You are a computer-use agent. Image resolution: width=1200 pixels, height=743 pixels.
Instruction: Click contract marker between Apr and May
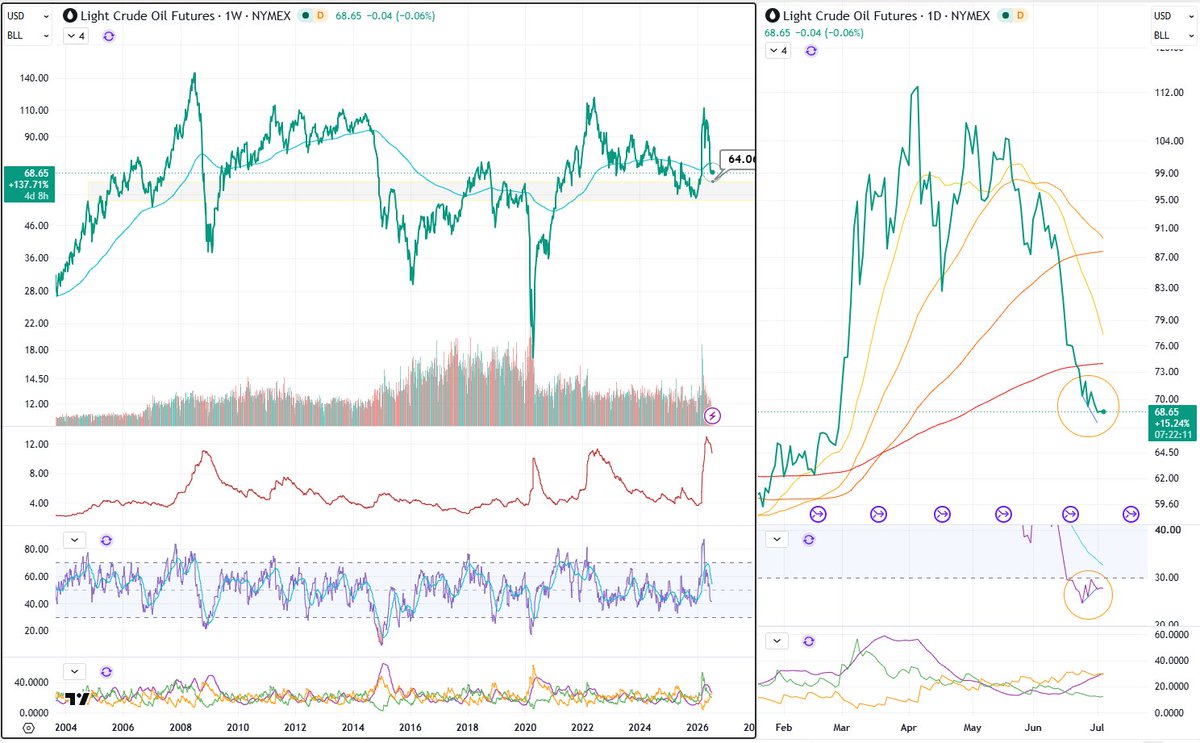(942, 514)
